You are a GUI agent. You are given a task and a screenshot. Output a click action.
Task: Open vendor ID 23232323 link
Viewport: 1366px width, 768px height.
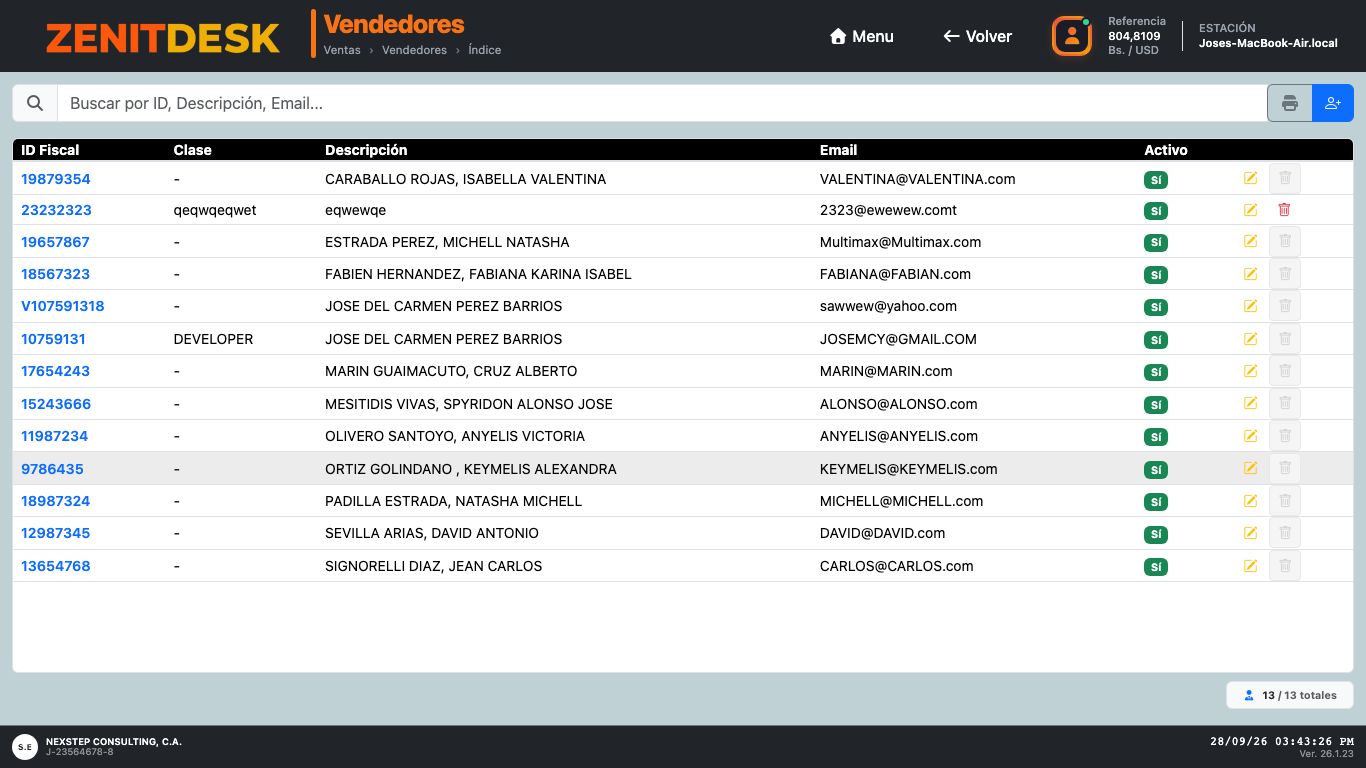click(56, 210)
